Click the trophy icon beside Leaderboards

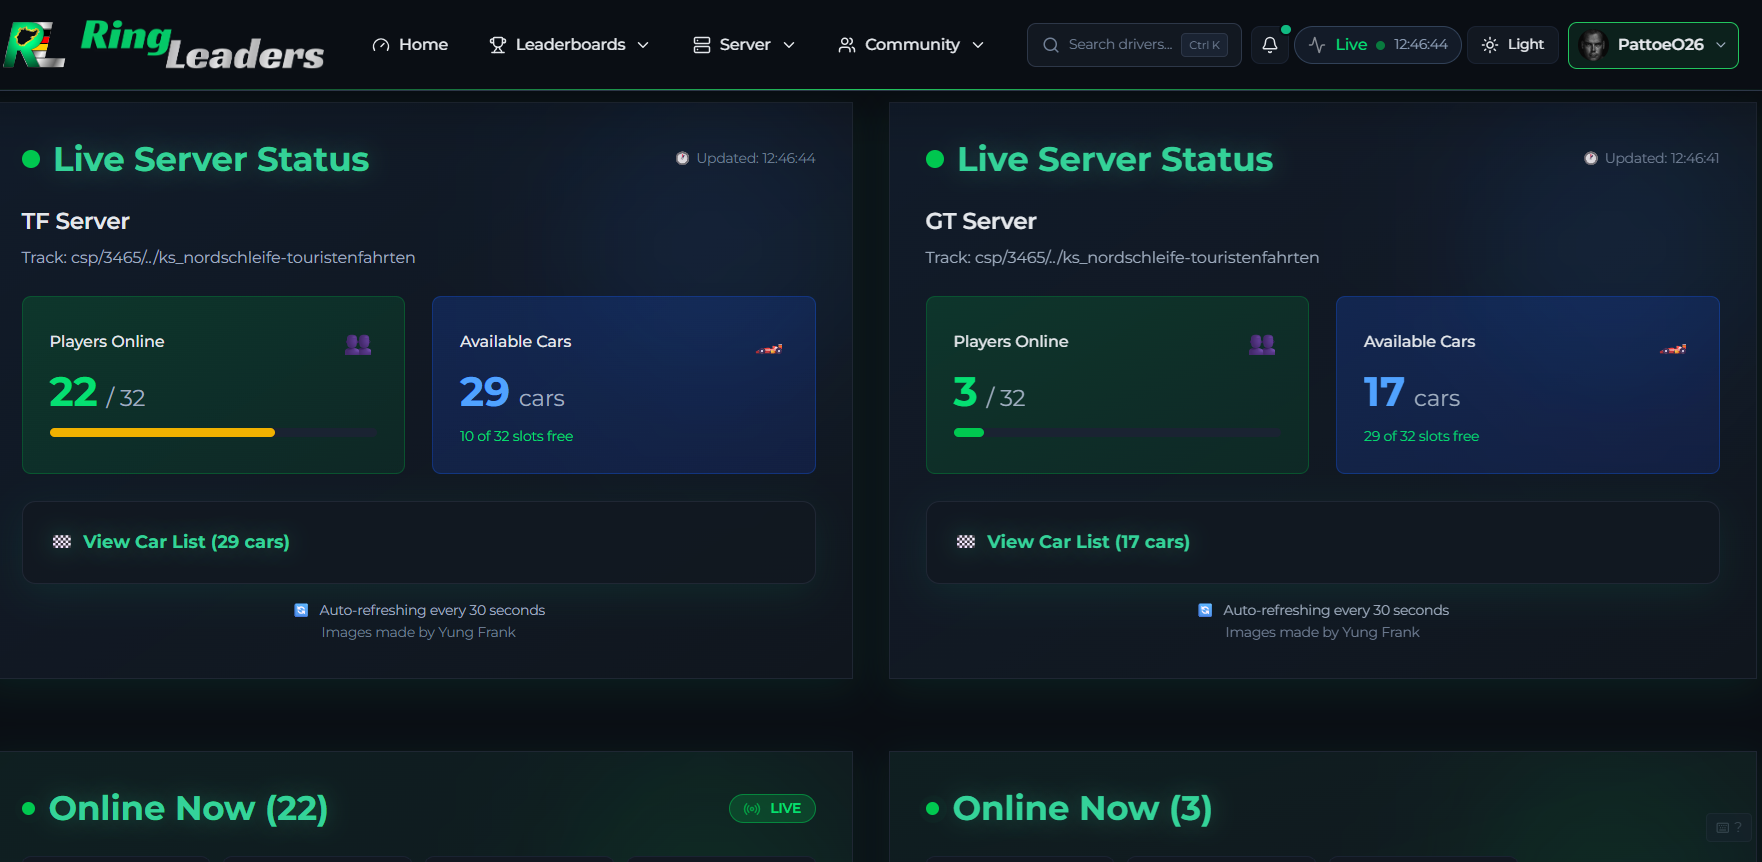pos(497,45)
